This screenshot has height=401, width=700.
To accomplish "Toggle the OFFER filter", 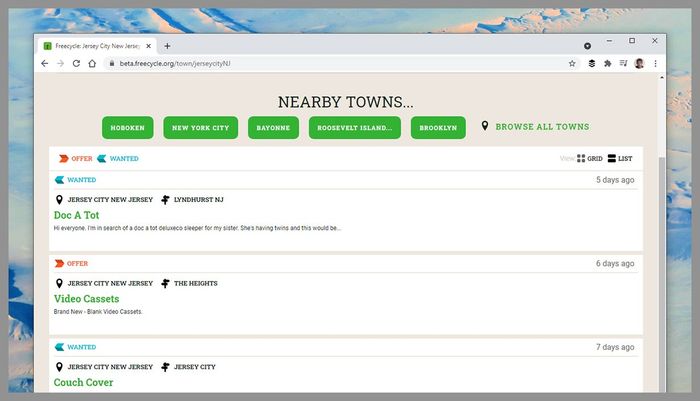I will click(x=75, y=159).
